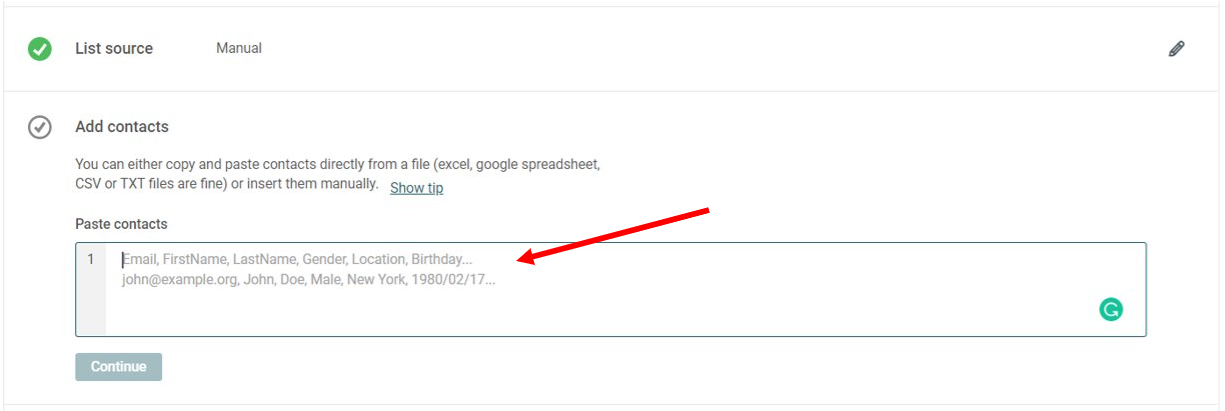Click the disabled Continue button

(118, 367)
